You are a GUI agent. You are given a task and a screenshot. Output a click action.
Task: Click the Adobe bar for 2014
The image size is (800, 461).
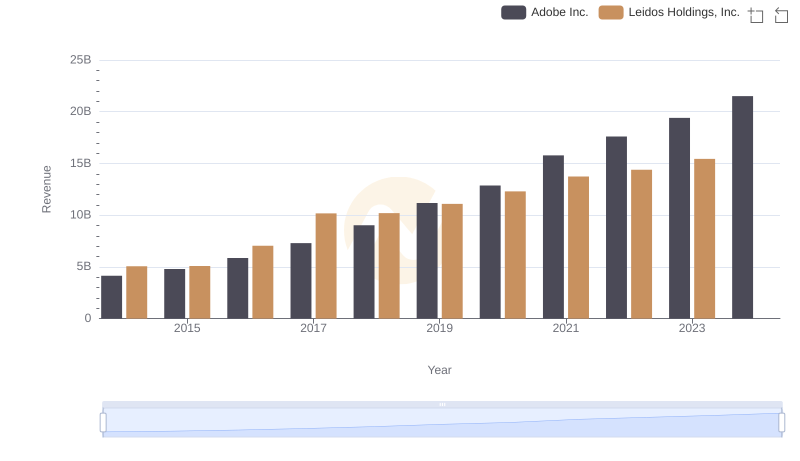111,297
